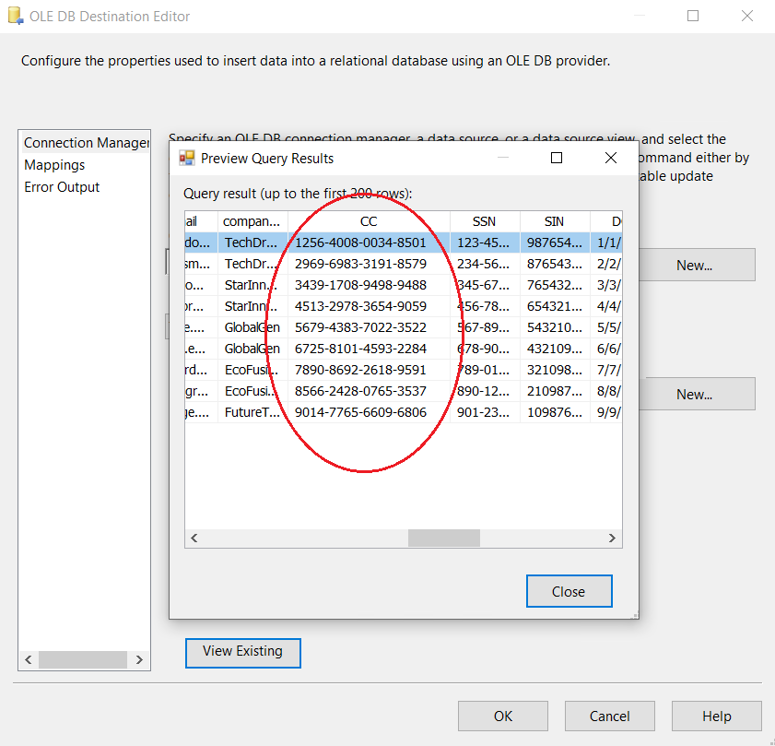Image resolution: width=775 pixels, height=746 pixels.
Task: Select the Connection Manager page
Action: [86, 143]
